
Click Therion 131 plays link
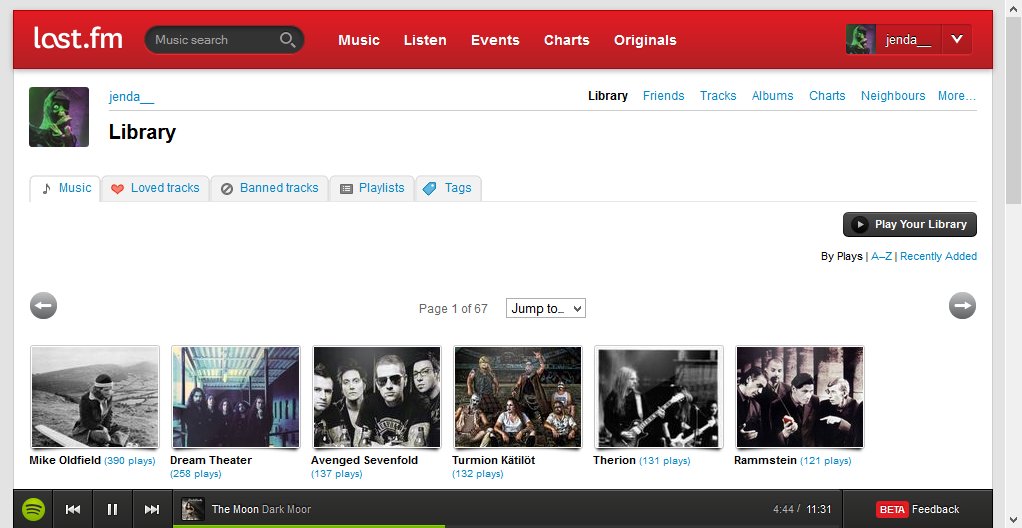point(664,461)
